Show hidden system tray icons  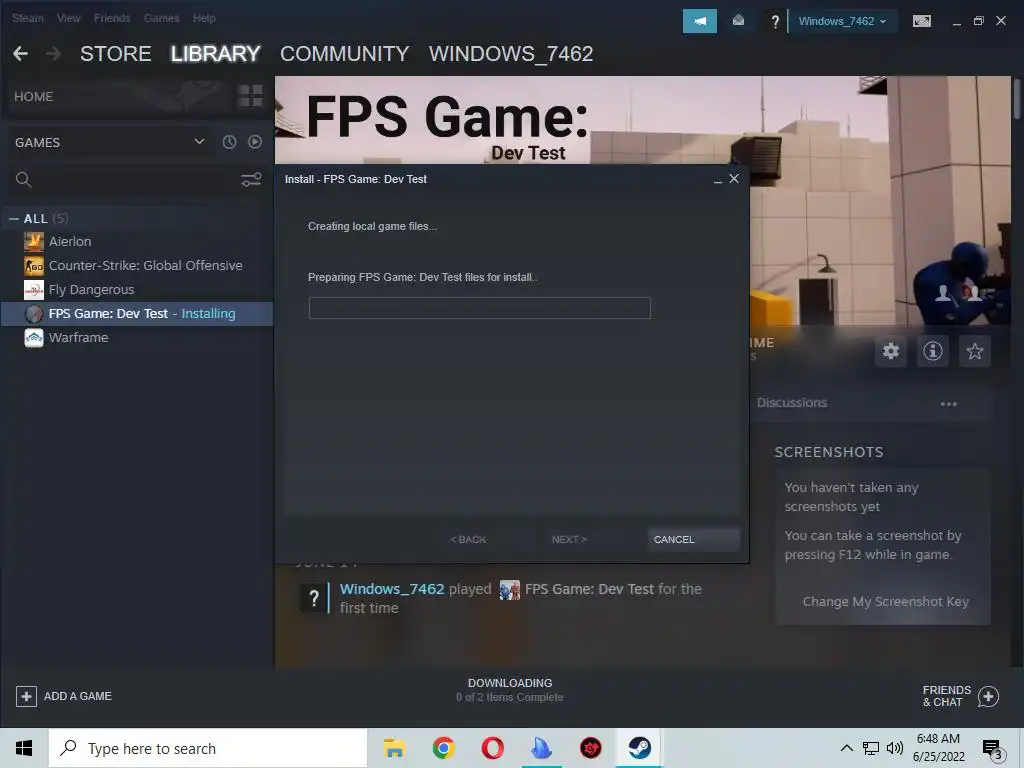pyautogui.click(x=846, y=748)
